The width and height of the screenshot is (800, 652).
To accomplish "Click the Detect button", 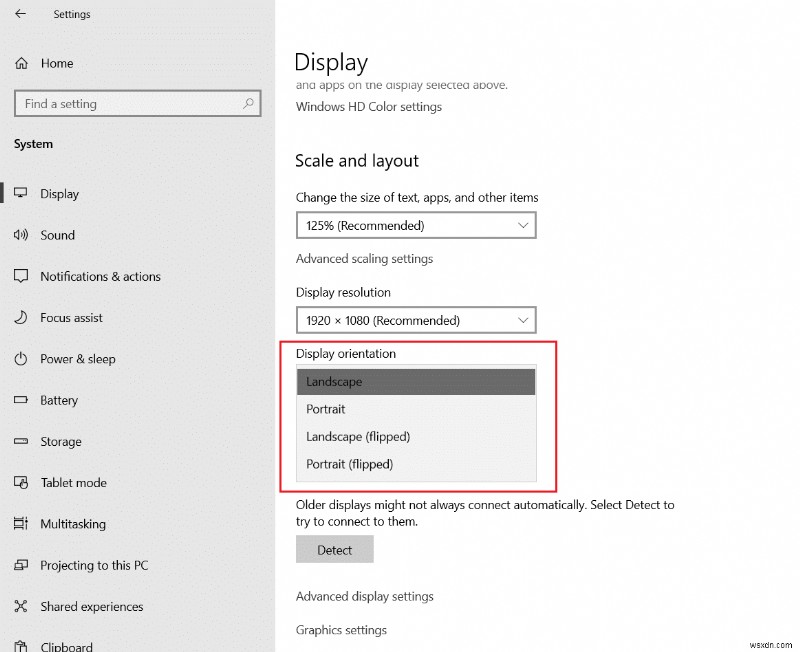I will 334,549.
